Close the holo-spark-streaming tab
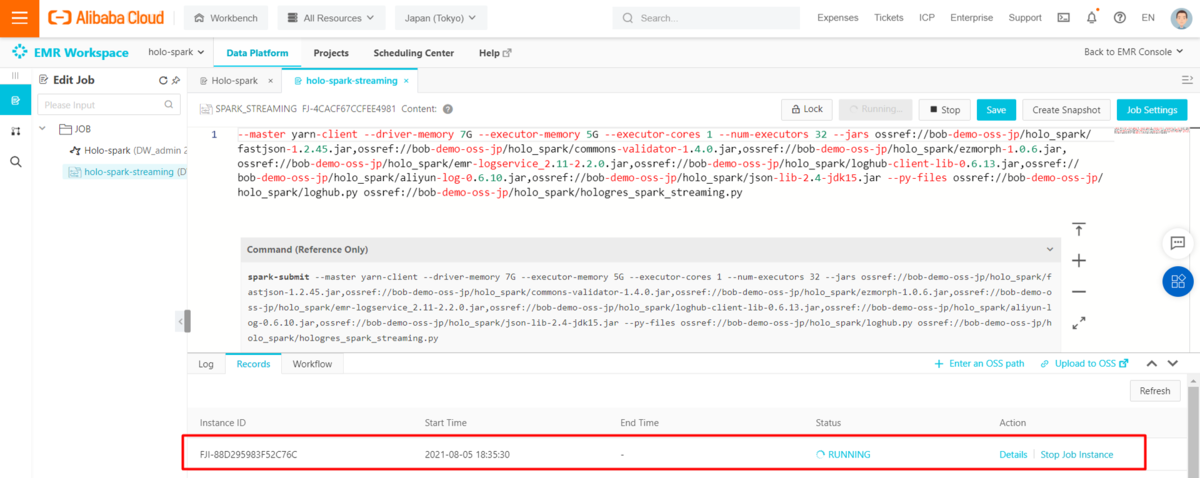Screen dimensions: 1200x478 tap(406, 80)
